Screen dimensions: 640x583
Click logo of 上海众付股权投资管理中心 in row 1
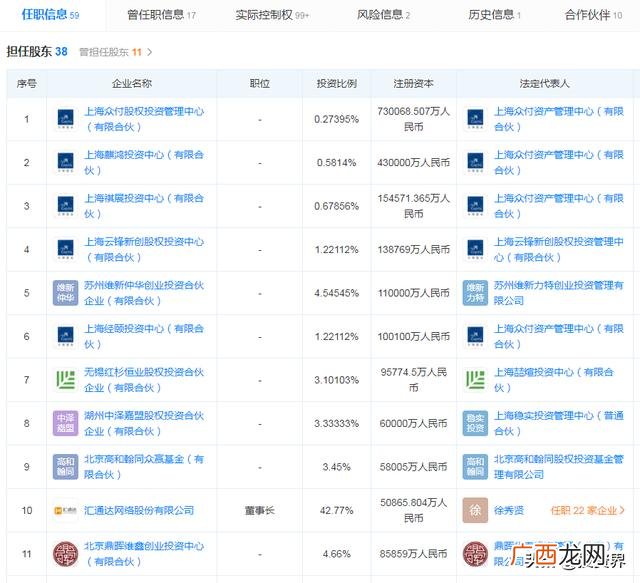click(x=65, y=119)
